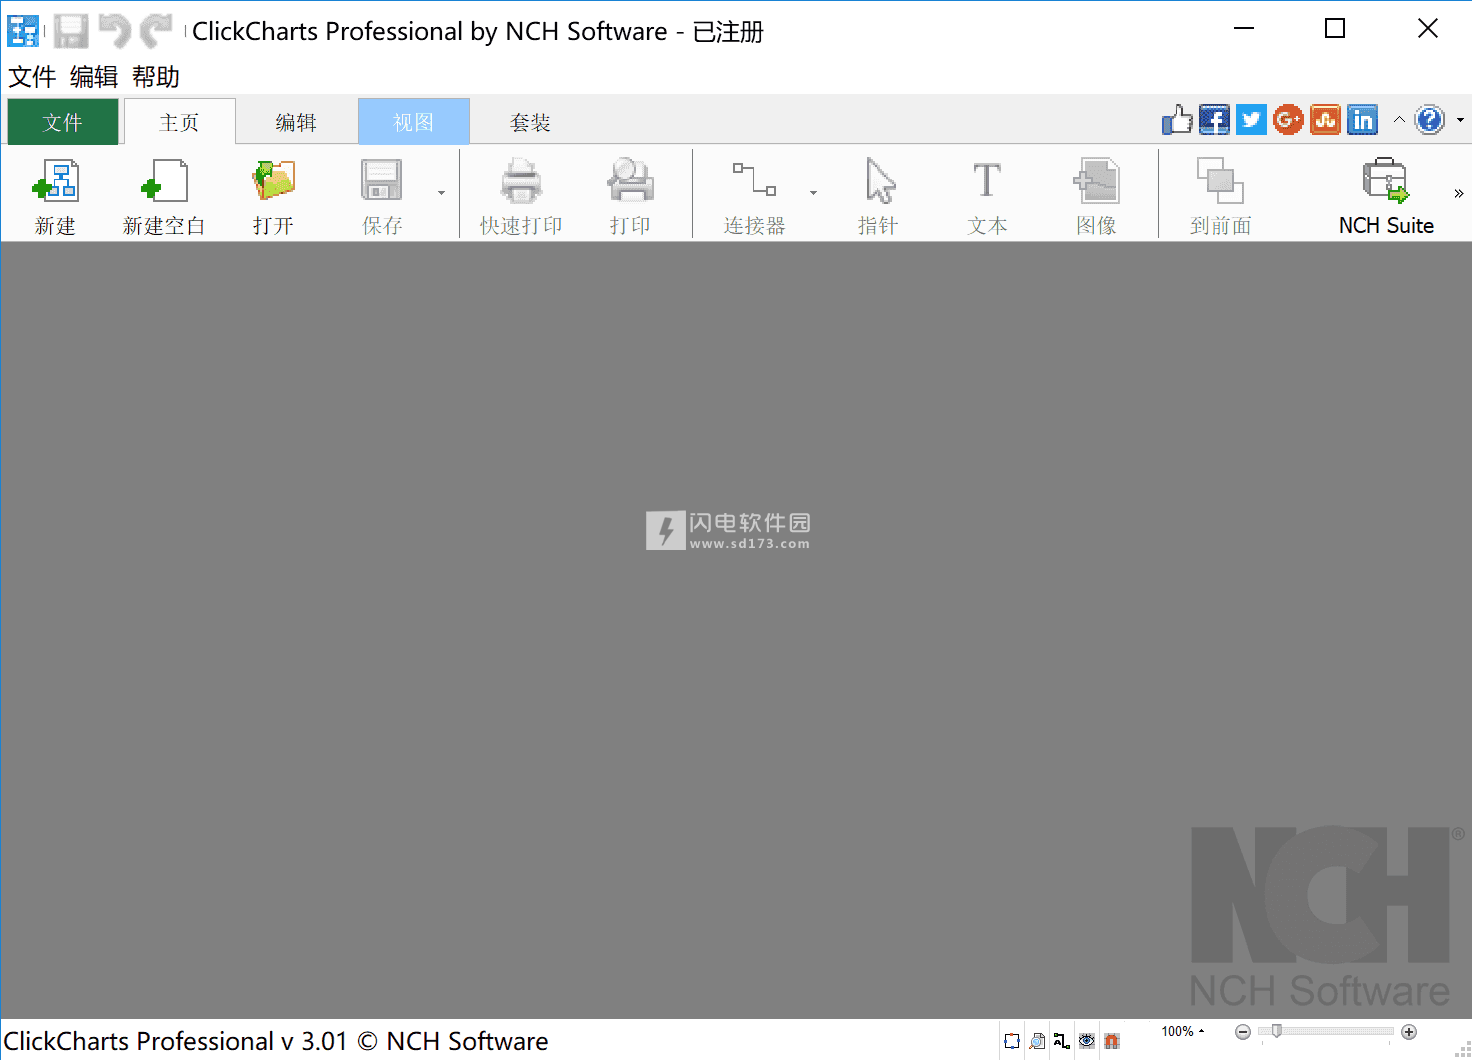Viewport: 1472px width, 1060px height.
Task: Click the zoom out minus button
Action: (x=1243, y=1032)
